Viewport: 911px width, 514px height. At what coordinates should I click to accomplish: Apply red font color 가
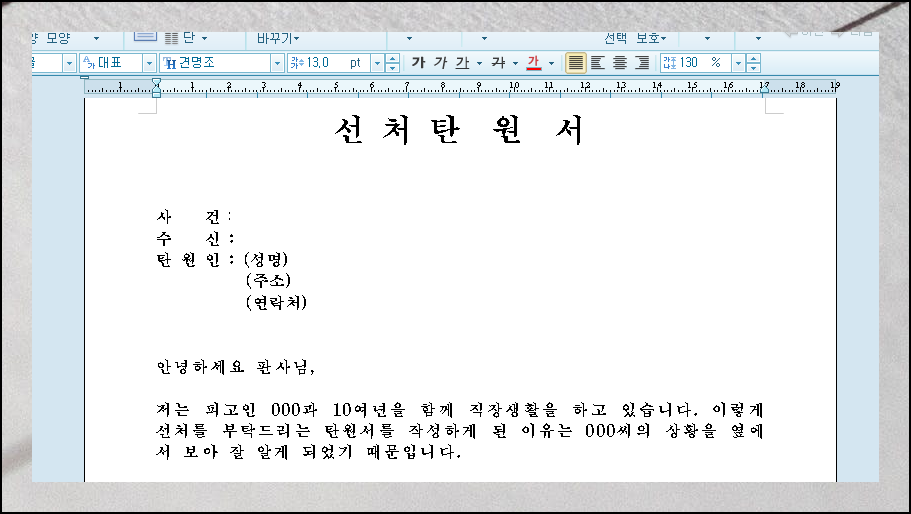(x=533, y=62)
